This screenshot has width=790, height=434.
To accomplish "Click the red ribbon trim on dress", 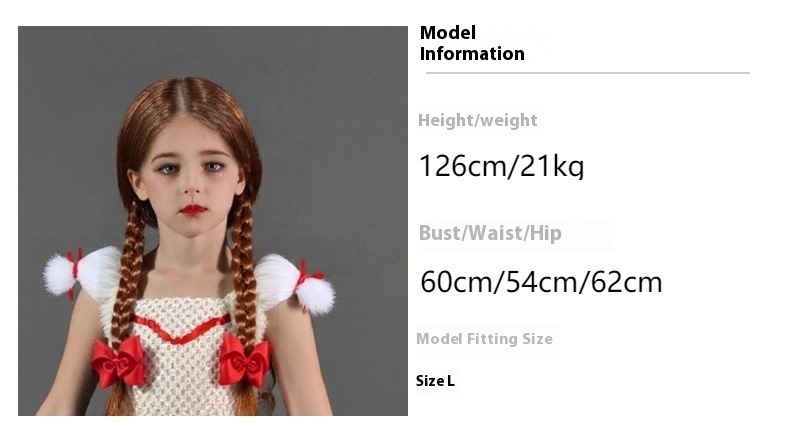I will coord(181,328).
